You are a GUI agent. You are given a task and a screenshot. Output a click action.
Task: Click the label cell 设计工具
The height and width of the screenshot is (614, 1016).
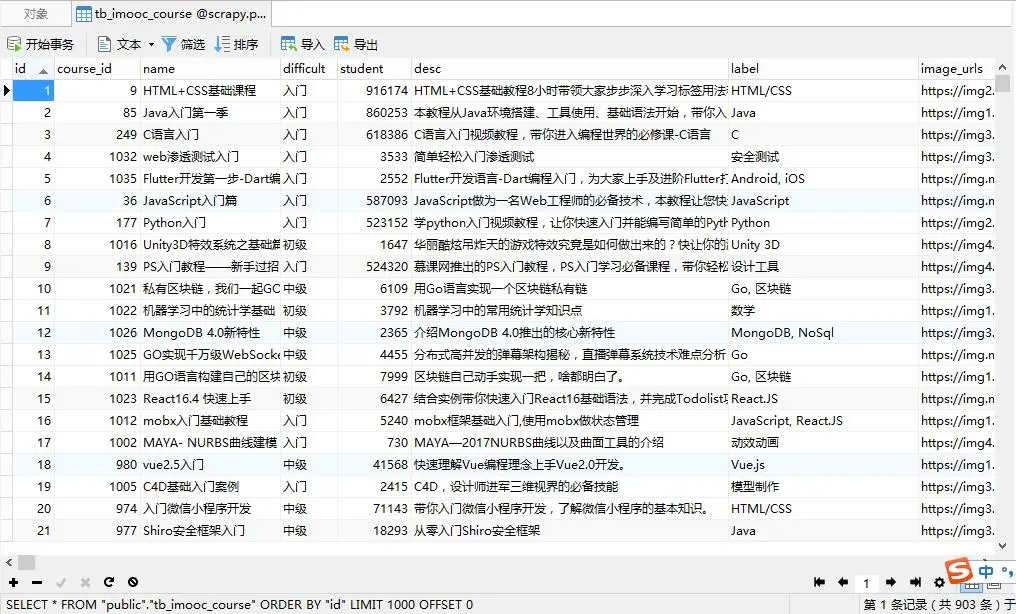(x=824, y=267)
